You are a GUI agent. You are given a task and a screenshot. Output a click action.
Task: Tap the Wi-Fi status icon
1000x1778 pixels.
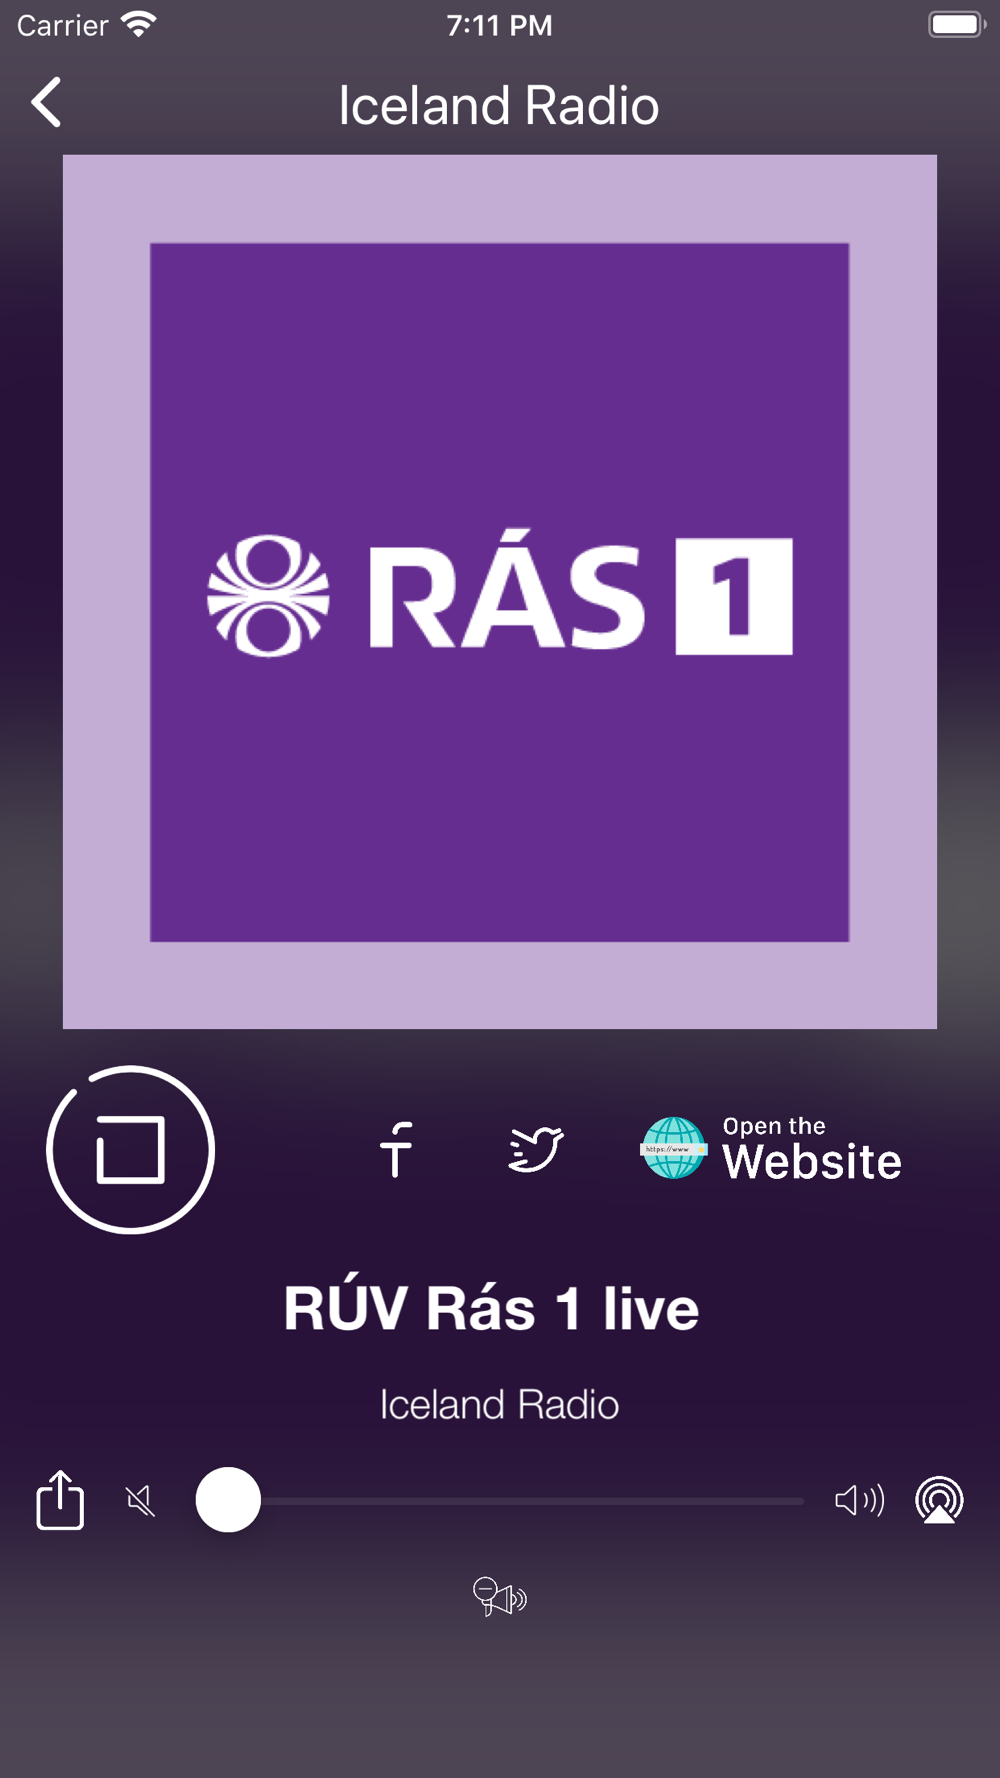point(139,24)
